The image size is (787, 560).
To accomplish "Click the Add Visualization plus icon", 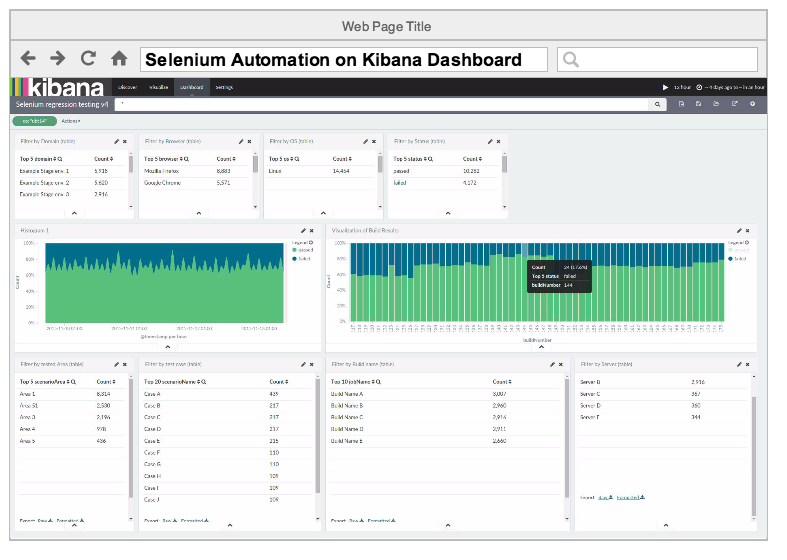I will 752,104.
